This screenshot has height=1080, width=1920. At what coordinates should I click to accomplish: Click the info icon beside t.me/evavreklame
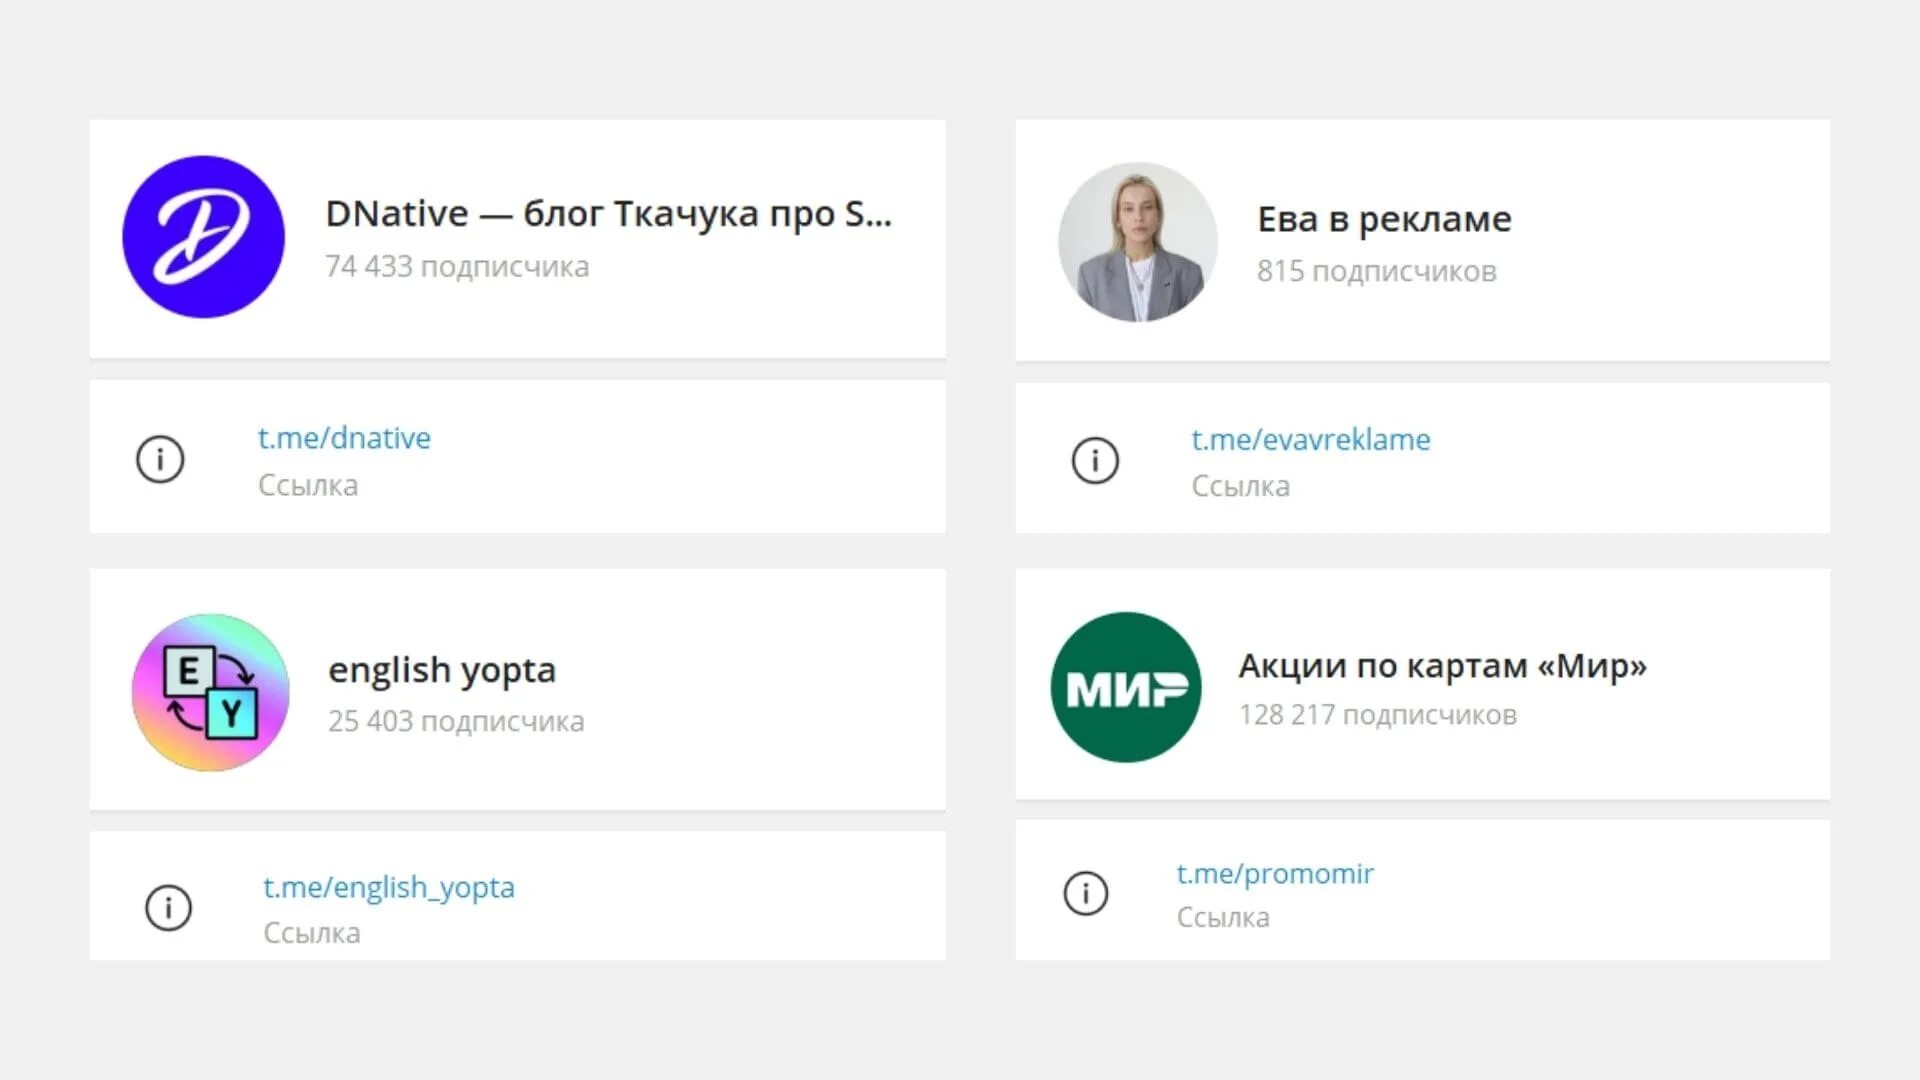pyautogui.click(x=1095, y=460)
